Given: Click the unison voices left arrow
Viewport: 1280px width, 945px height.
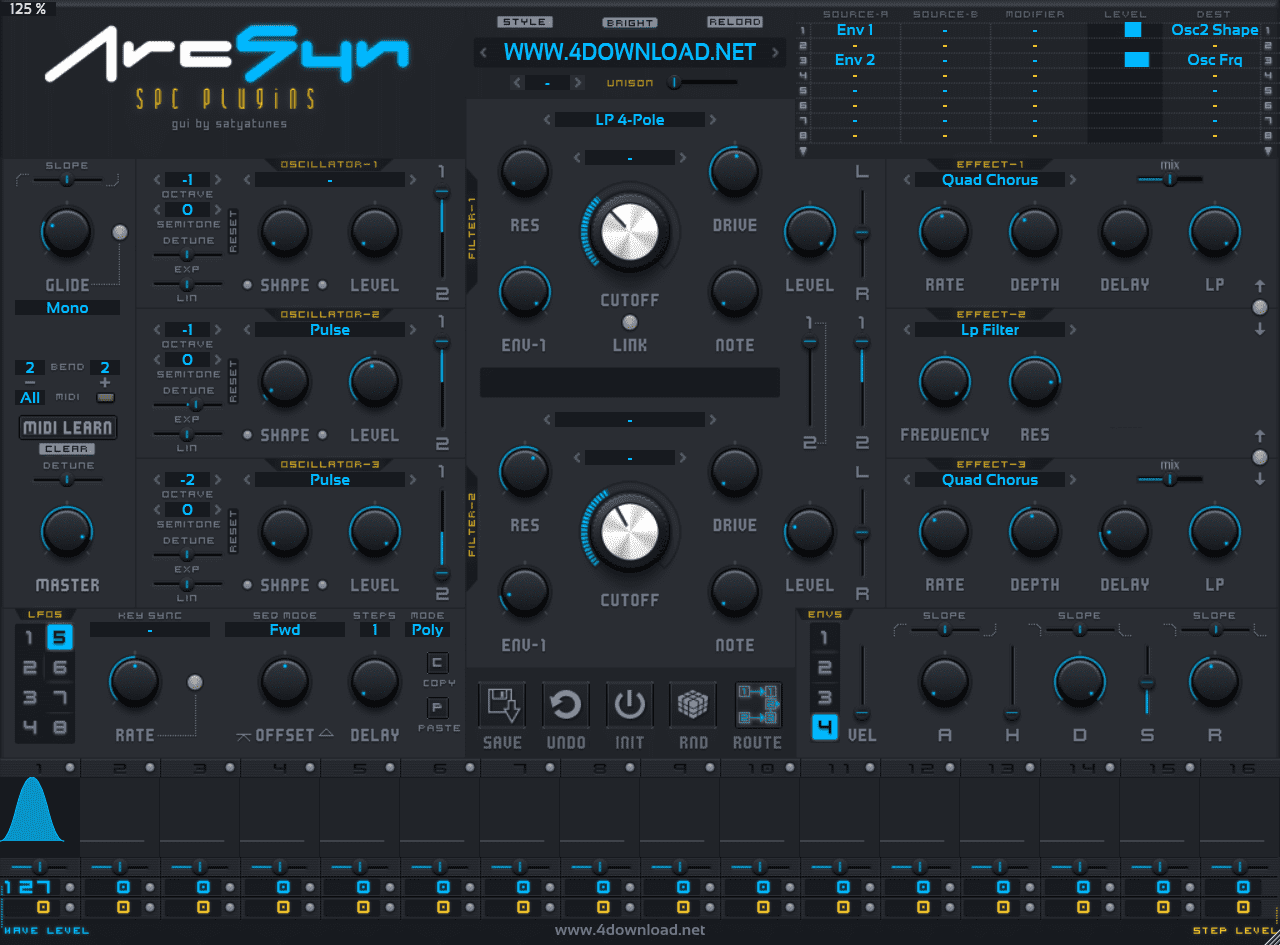Looking at the screenshot, I should tap(516, 82).
